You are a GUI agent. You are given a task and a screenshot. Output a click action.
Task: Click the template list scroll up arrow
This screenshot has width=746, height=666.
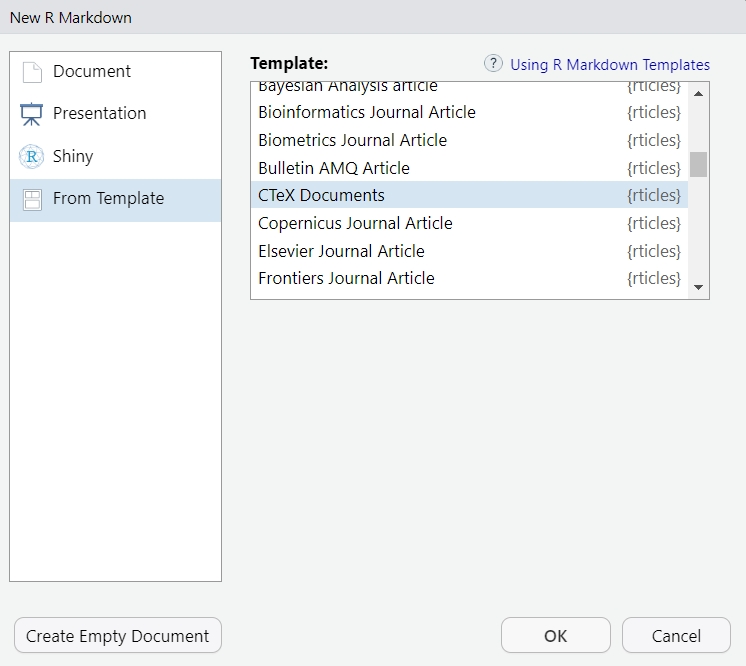698,94
